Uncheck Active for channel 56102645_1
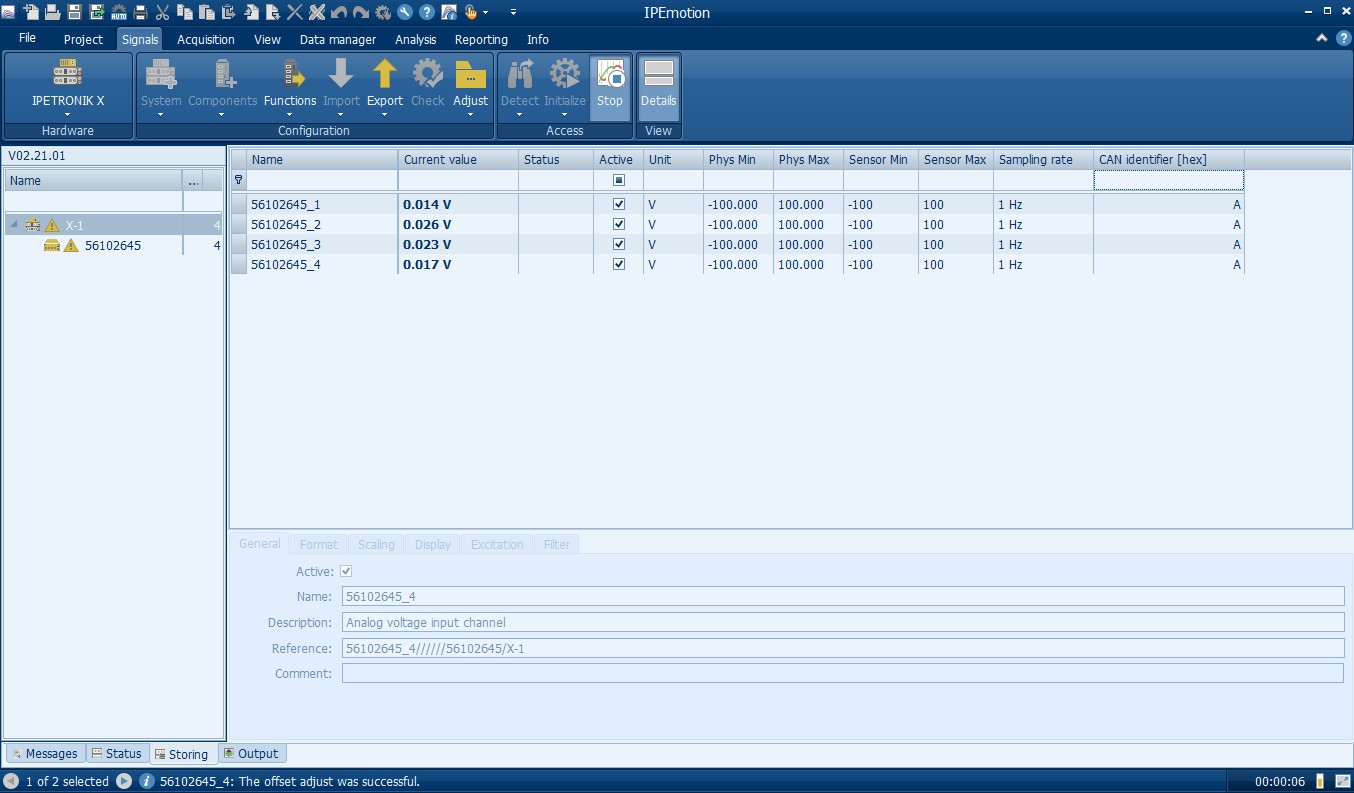Image resolution: width=1354 pixels, height=793 pixels. click(619, 204)
